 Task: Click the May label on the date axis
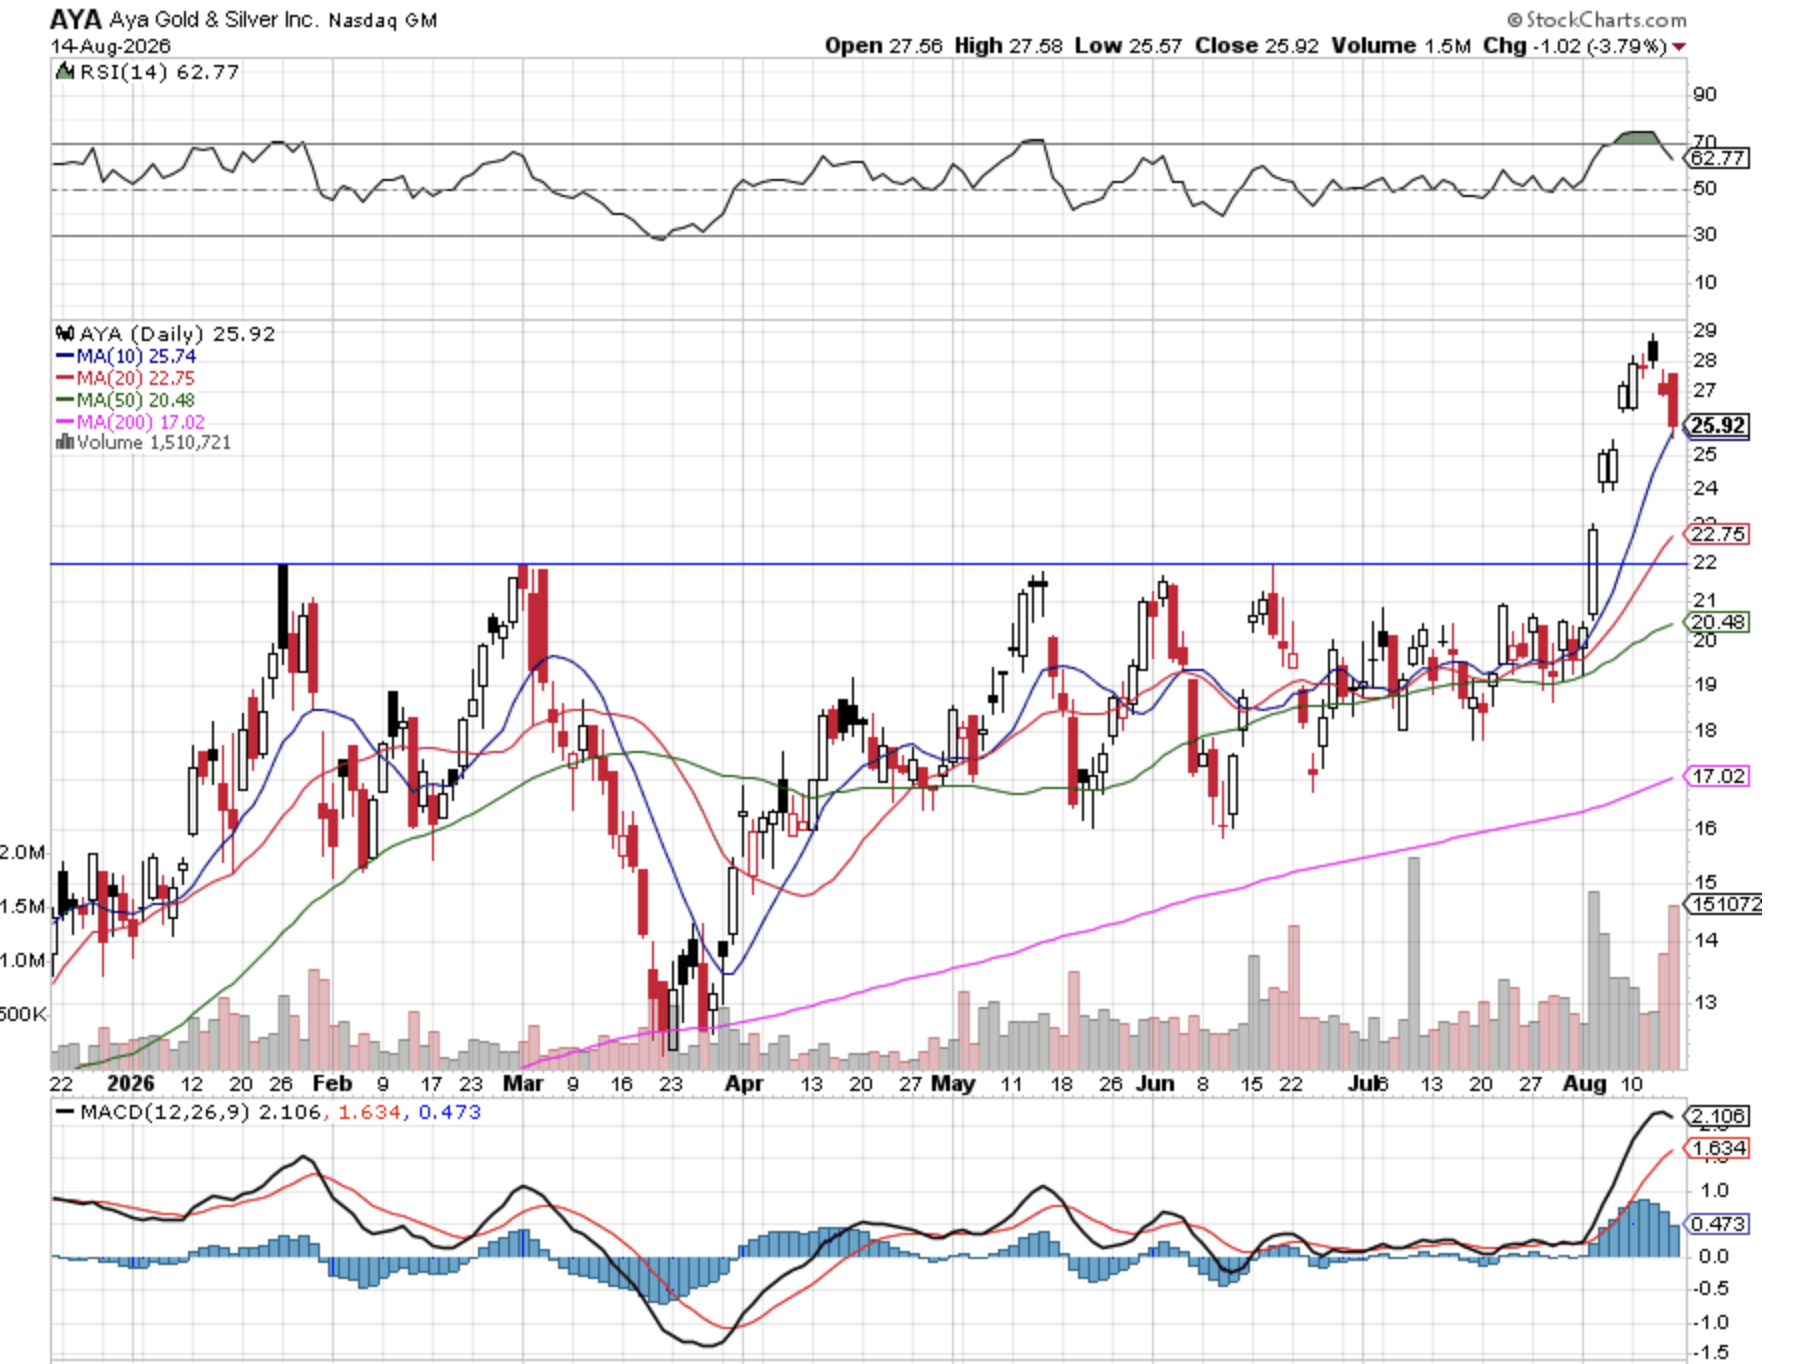(953, 1084)
